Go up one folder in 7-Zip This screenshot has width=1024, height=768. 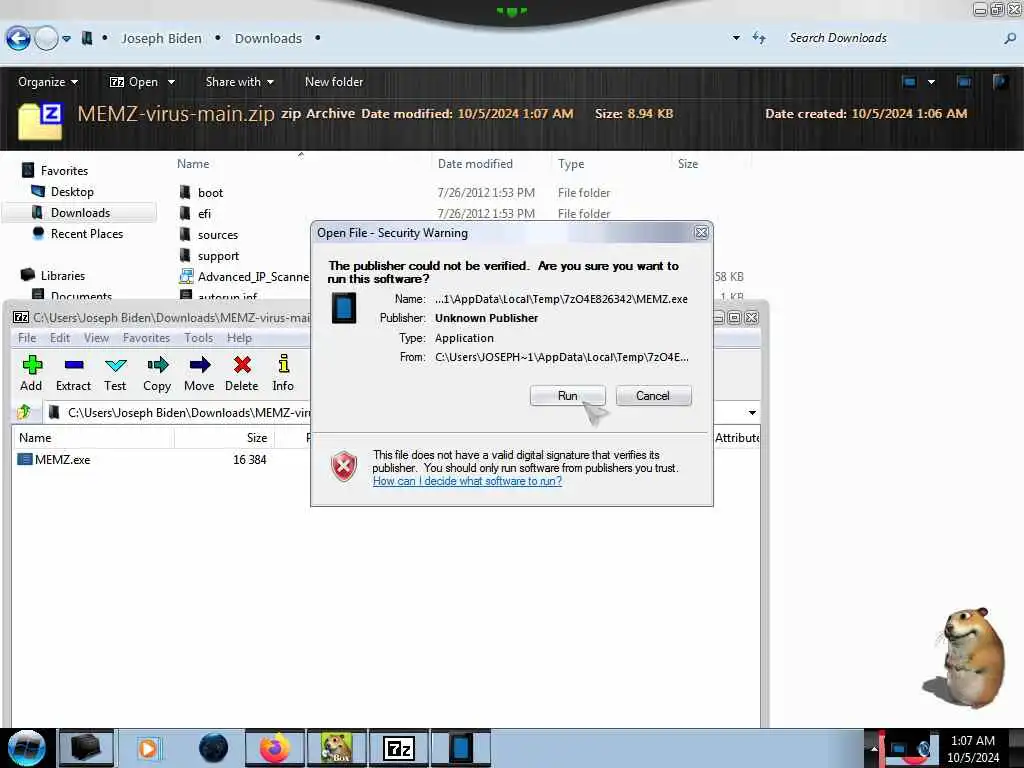(24, 412)
